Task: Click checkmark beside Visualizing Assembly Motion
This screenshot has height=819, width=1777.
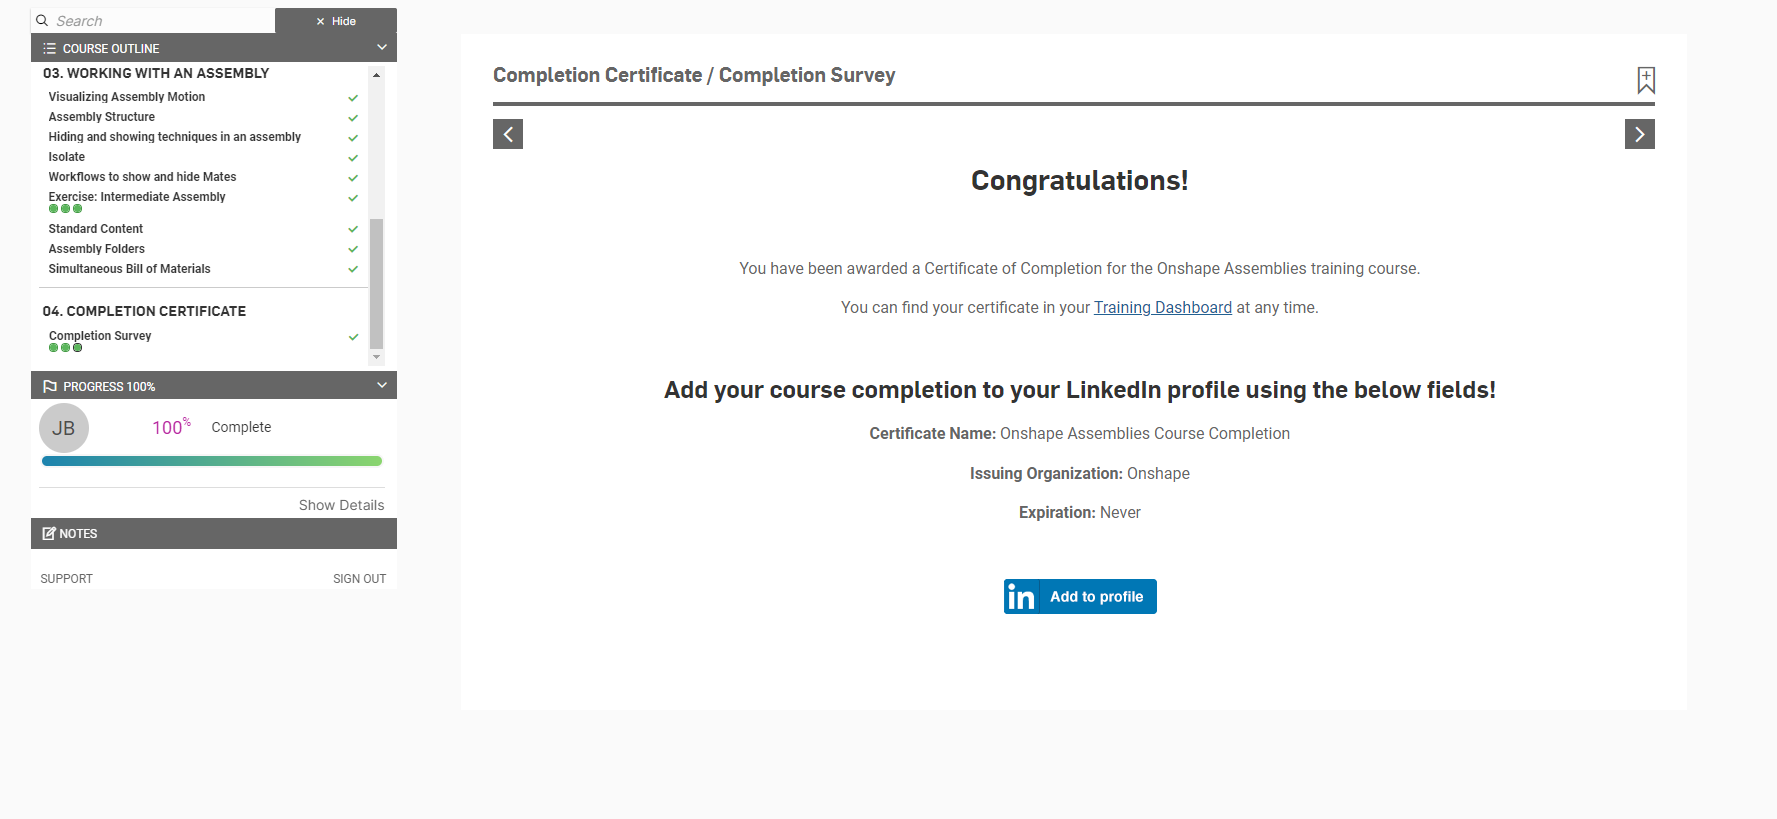Action: click(x=353, y=98)
